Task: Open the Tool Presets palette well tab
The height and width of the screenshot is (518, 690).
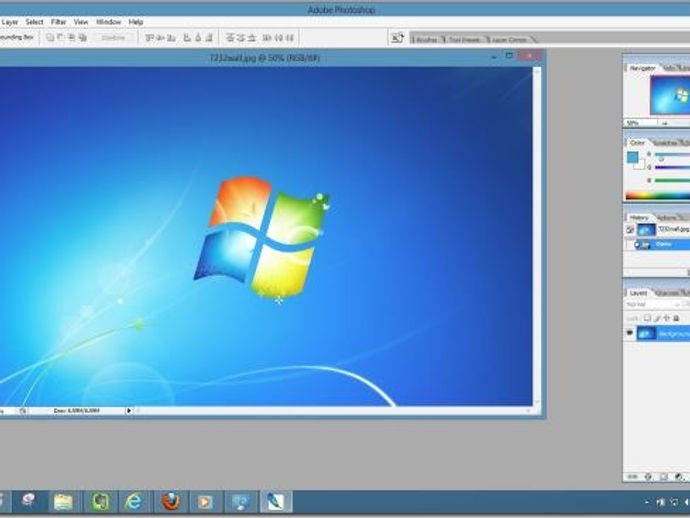Action: point(465,40)
